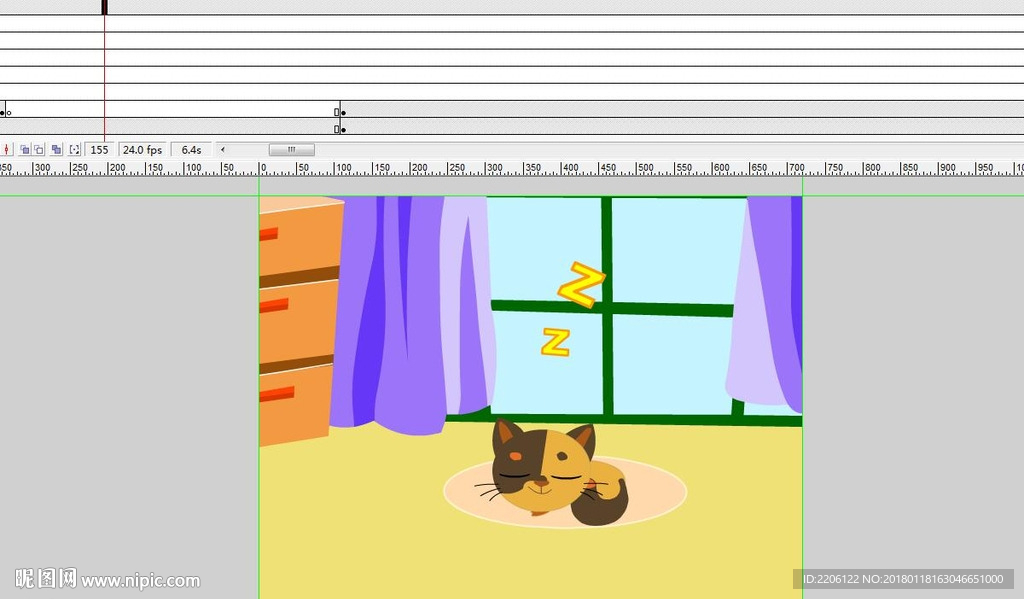Click the red playhead marker at the top

coord(104,7)
